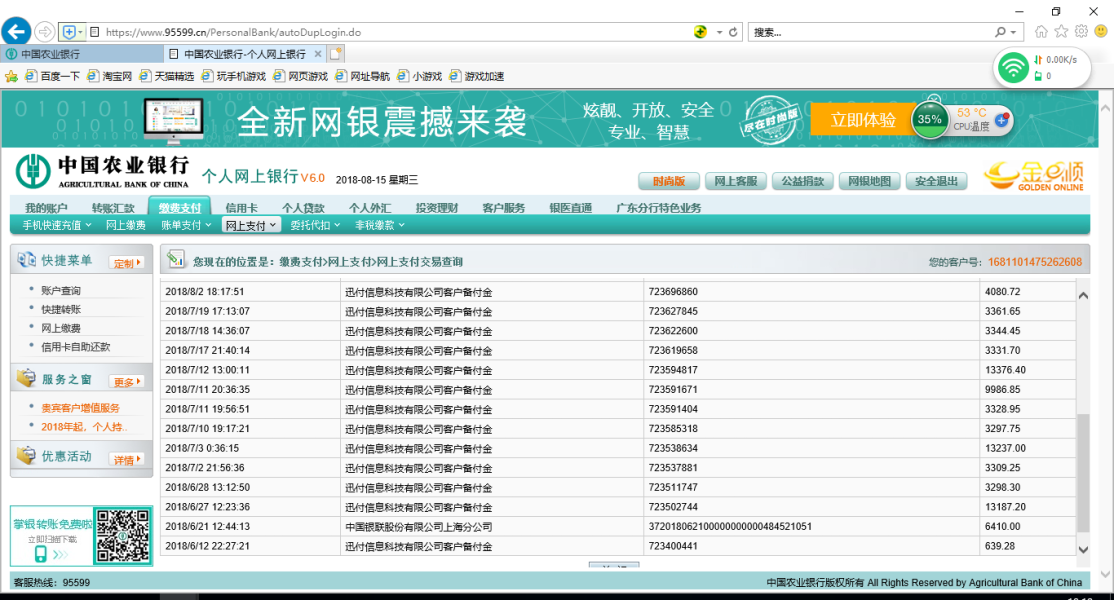
Task: Click the browser back arrow button
Action: click(16, 32)
